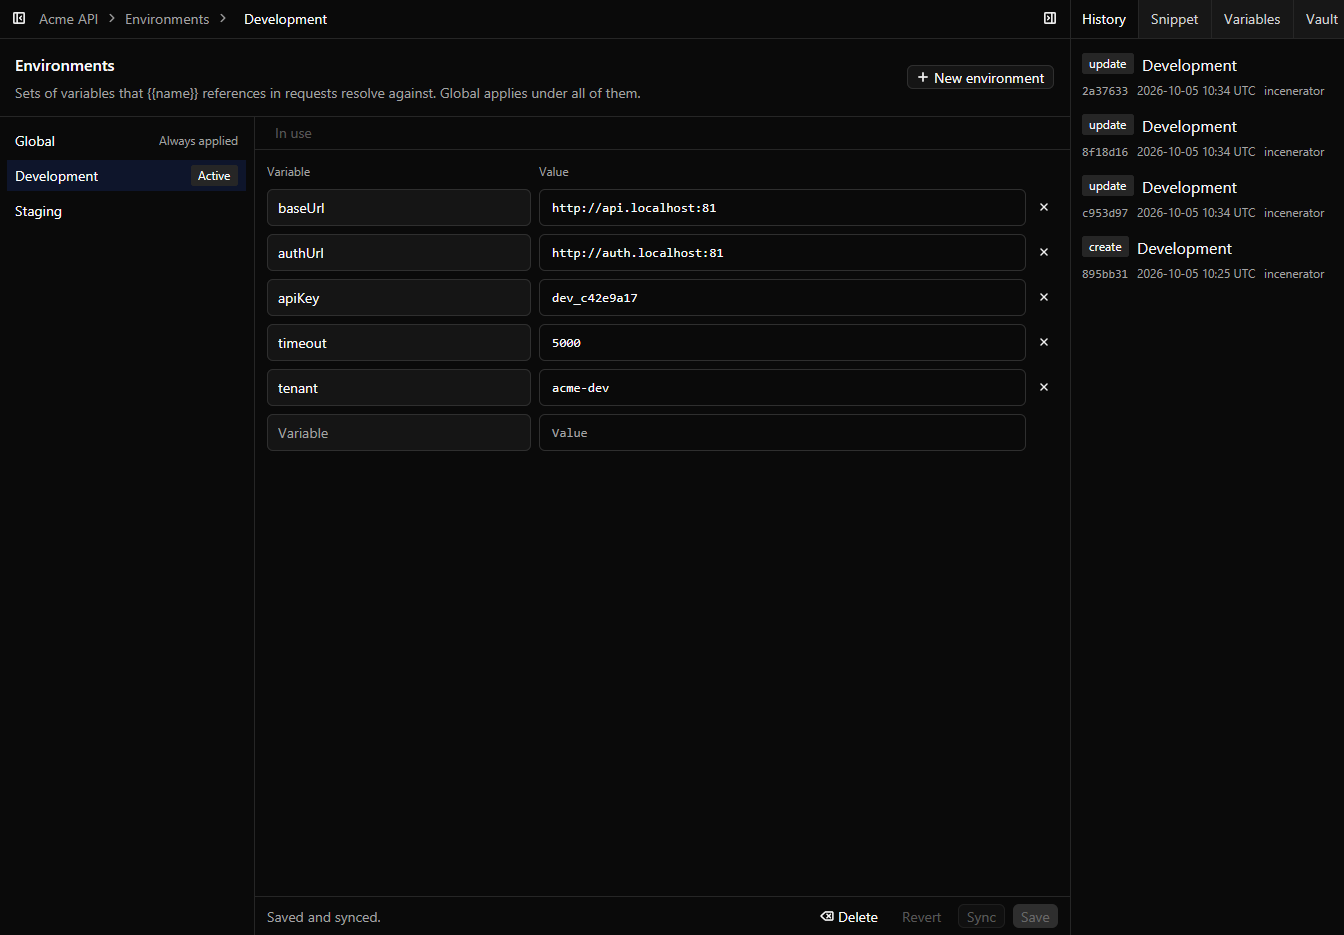Screen dimensions: 1344x935
Task: Edit the apiKey variable name field
Action: point(399,298)
